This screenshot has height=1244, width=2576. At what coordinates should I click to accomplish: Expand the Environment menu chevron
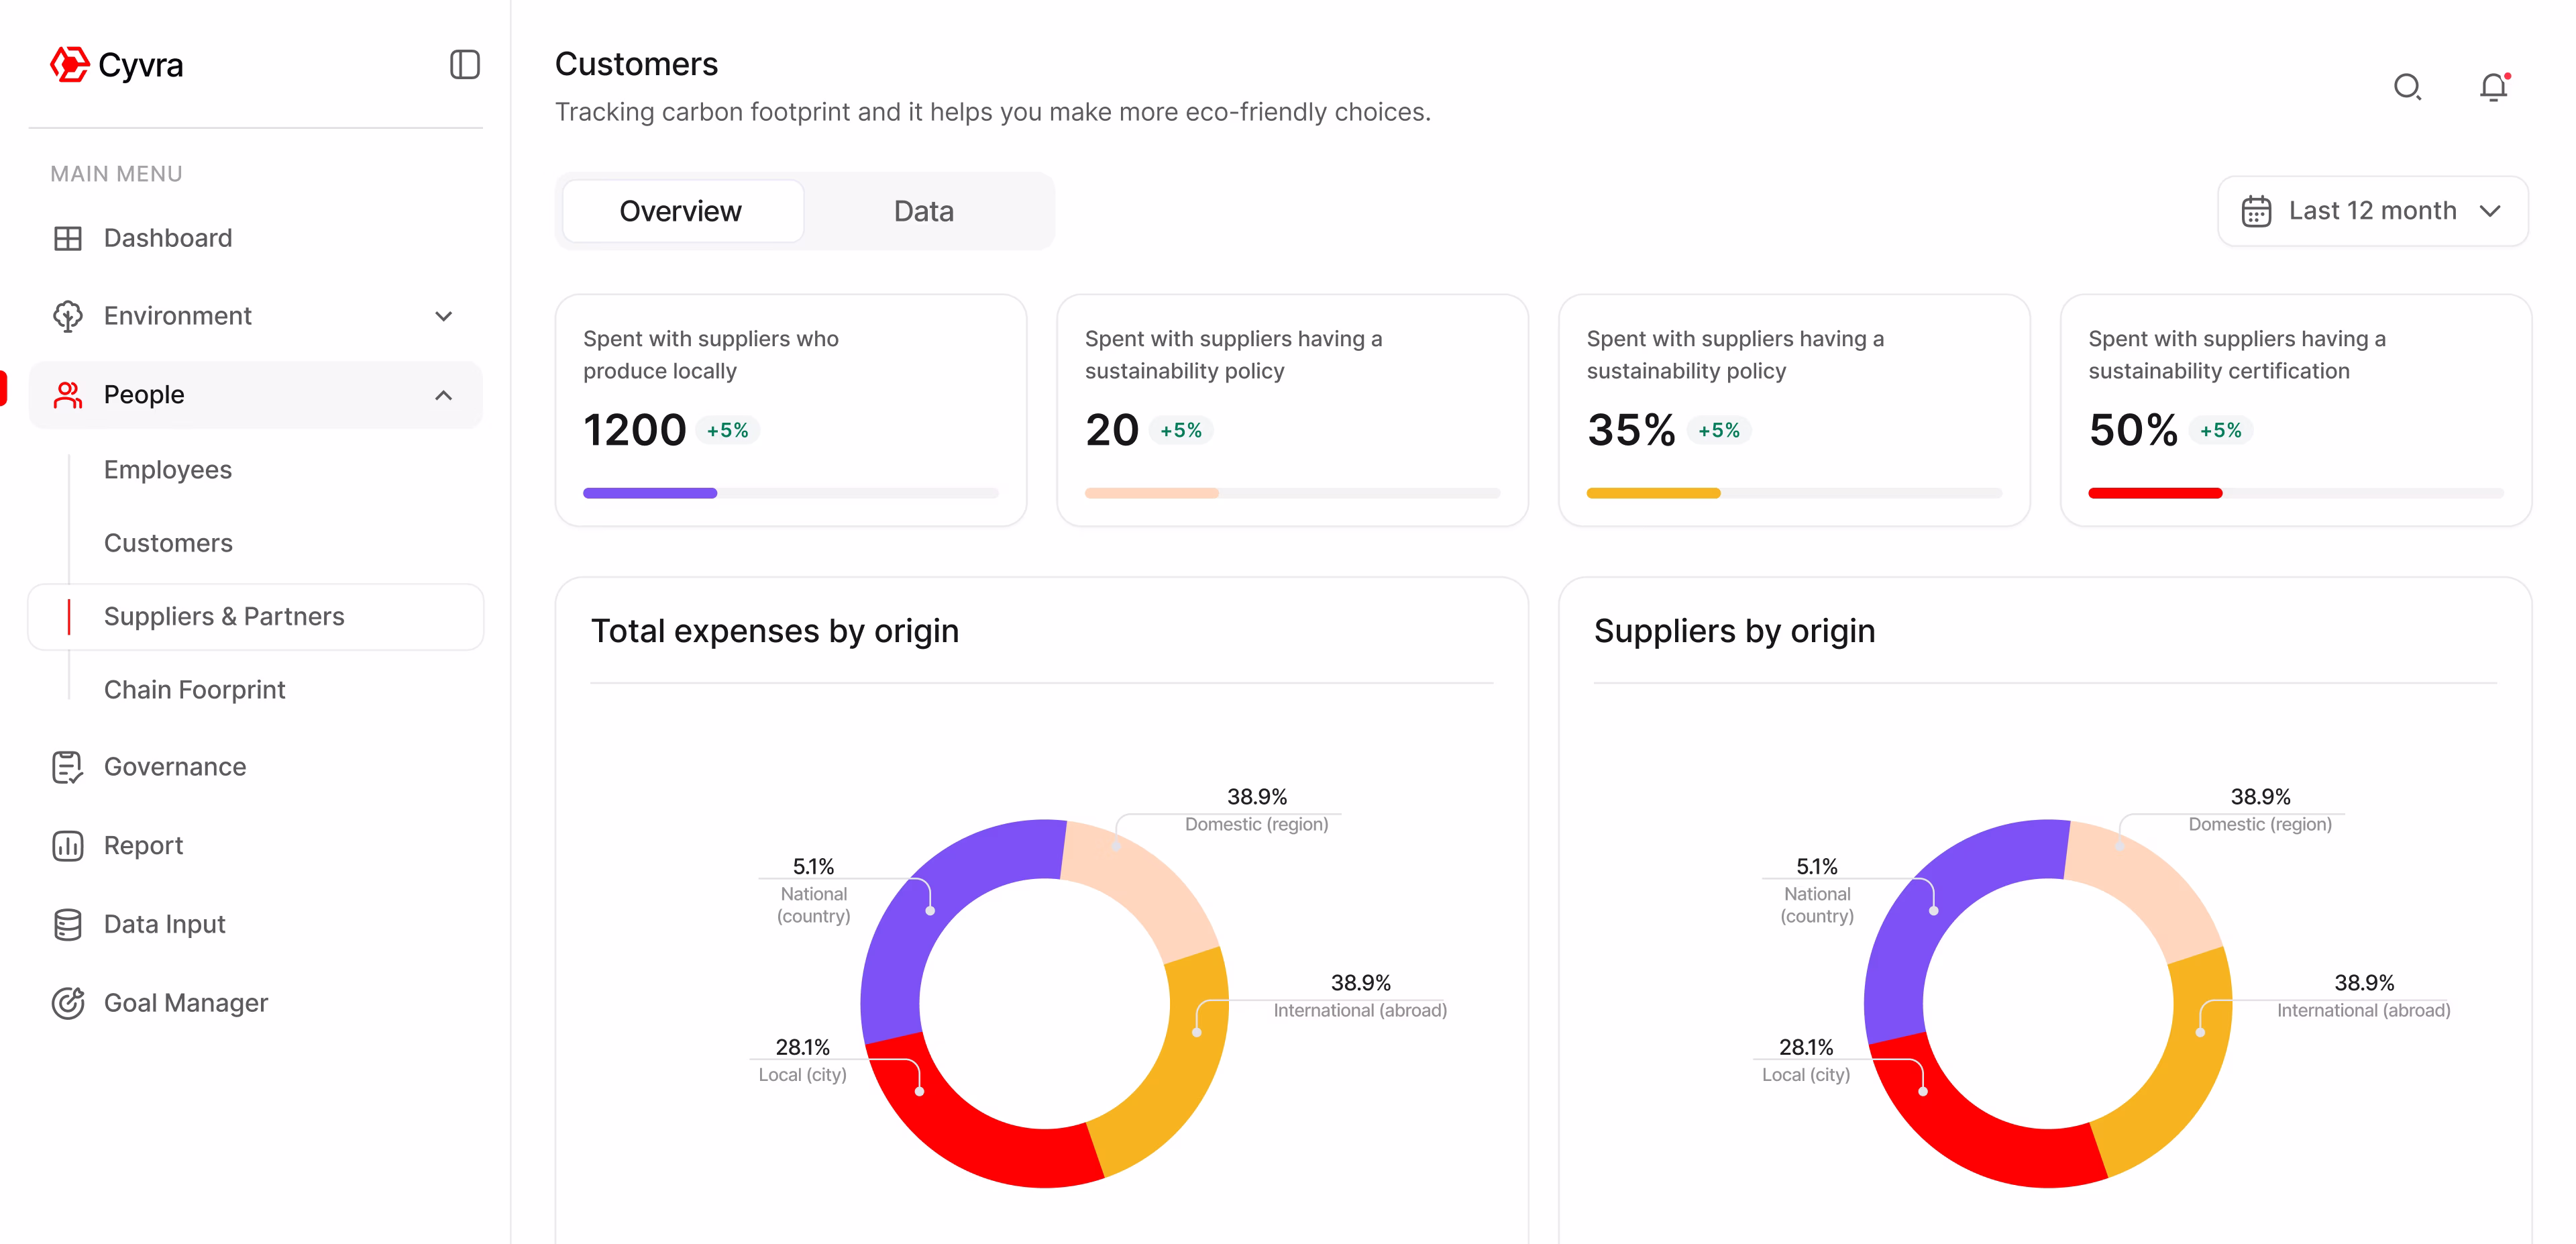click(444, 316)
